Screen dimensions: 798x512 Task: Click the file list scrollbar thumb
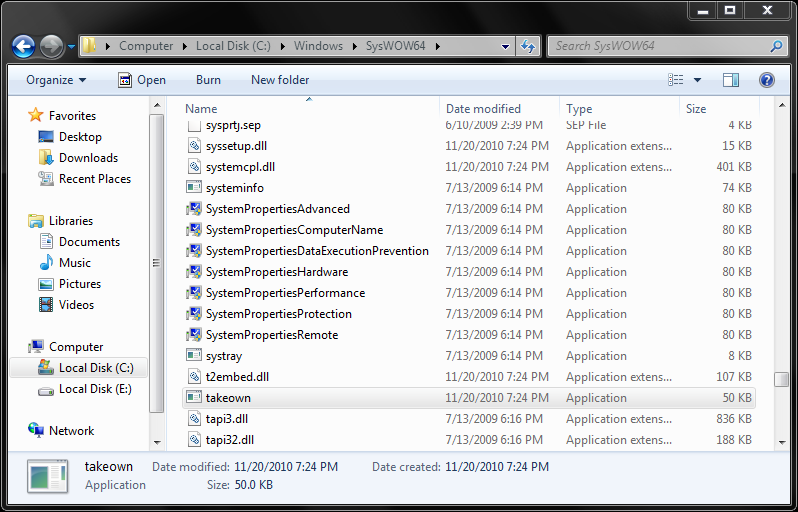click(781, 380)
